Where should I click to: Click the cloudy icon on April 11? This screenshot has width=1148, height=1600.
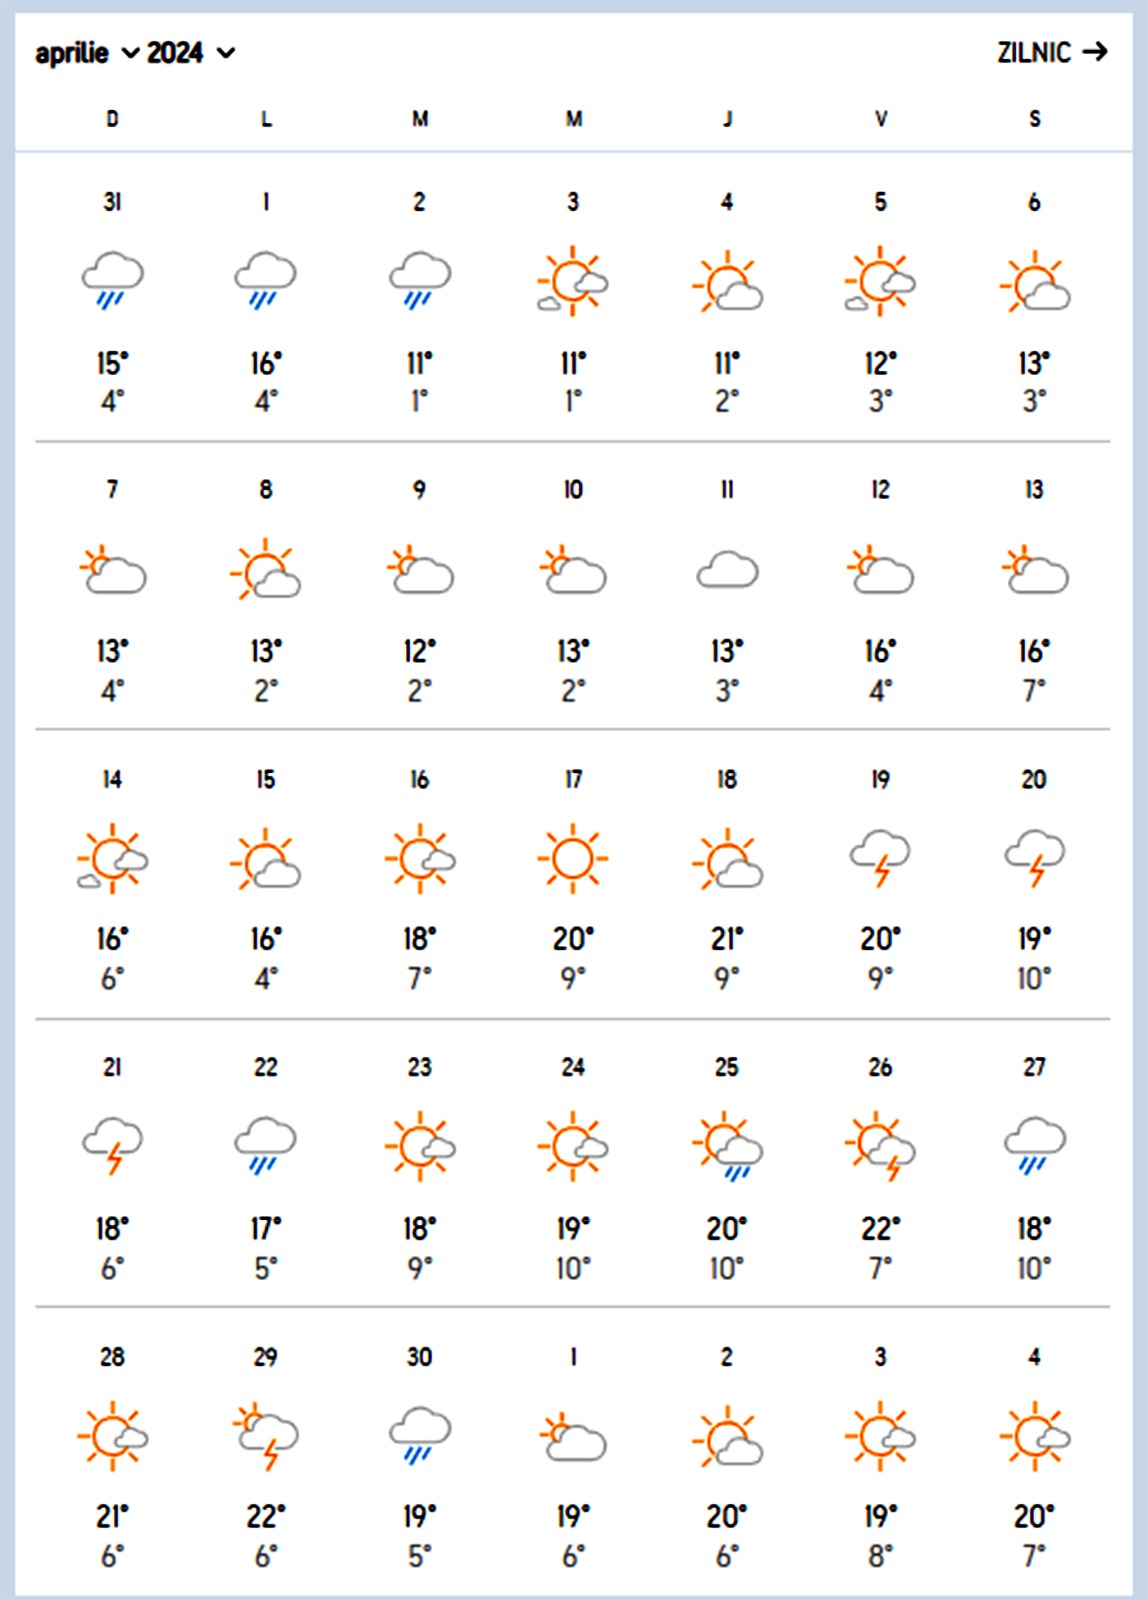coord(727,571)
